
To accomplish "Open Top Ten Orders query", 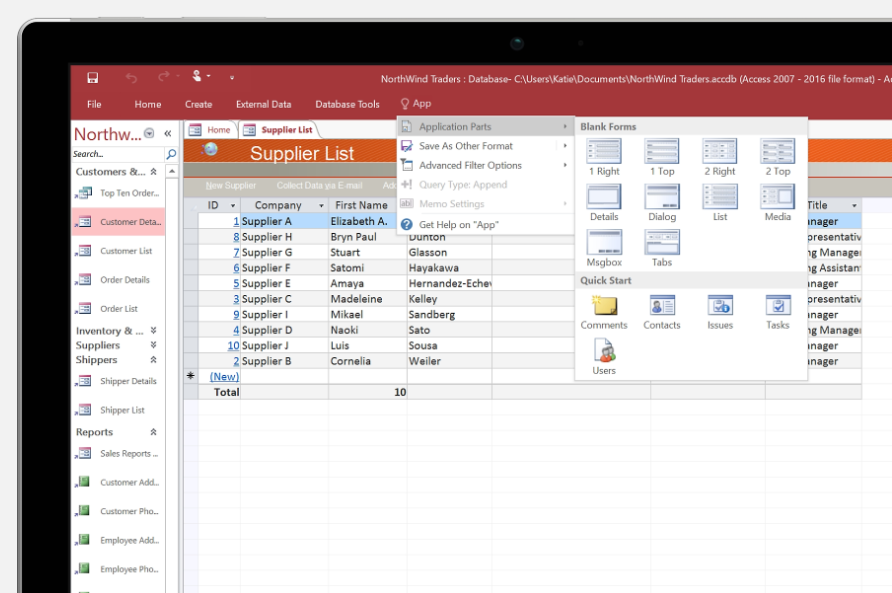I will click(118, 193).
